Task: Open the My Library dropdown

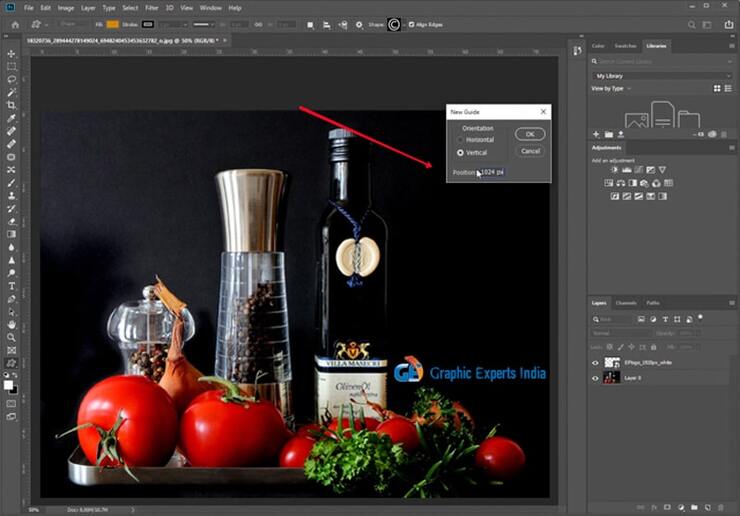Action: [662, 76]
